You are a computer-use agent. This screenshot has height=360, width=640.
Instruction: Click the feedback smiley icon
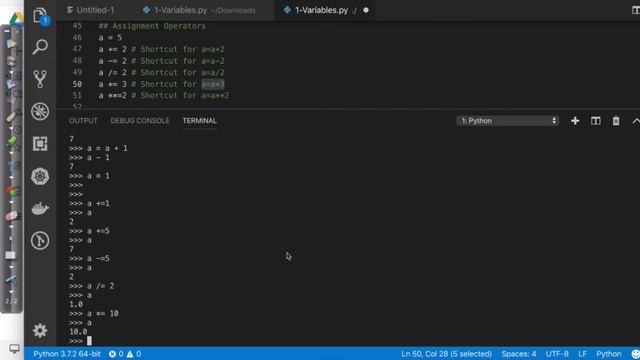point(635,354)
